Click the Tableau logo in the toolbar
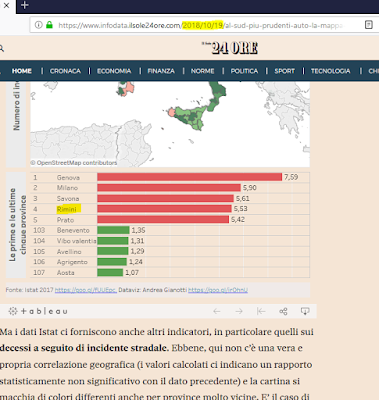The image size is (379, 400). [x=38, y=311]
